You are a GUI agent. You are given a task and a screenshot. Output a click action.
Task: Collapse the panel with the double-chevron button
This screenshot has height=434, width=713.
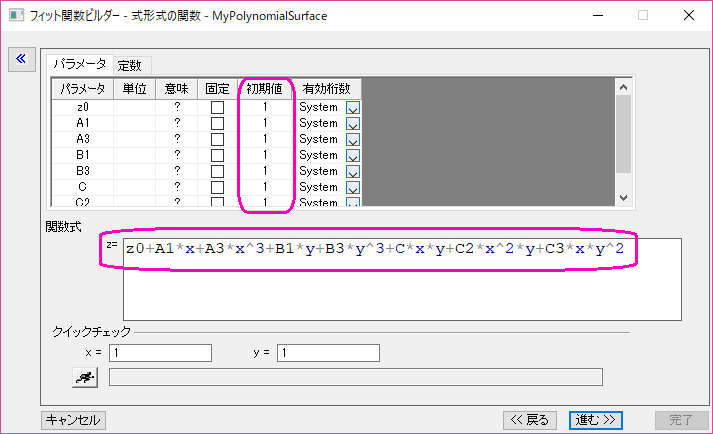pos(21,59)
